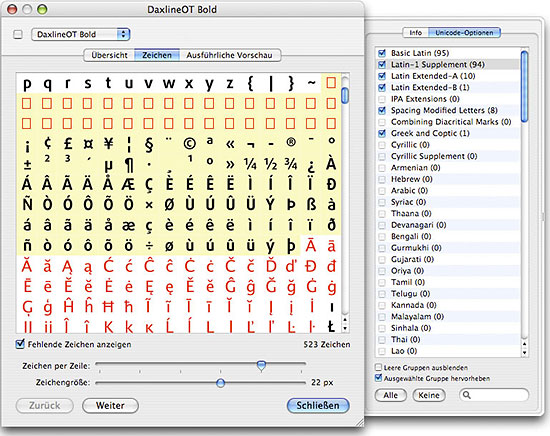Switch to the Übersicht tab
This screenshot has height=436, width=550.
(x=109, y=55)
